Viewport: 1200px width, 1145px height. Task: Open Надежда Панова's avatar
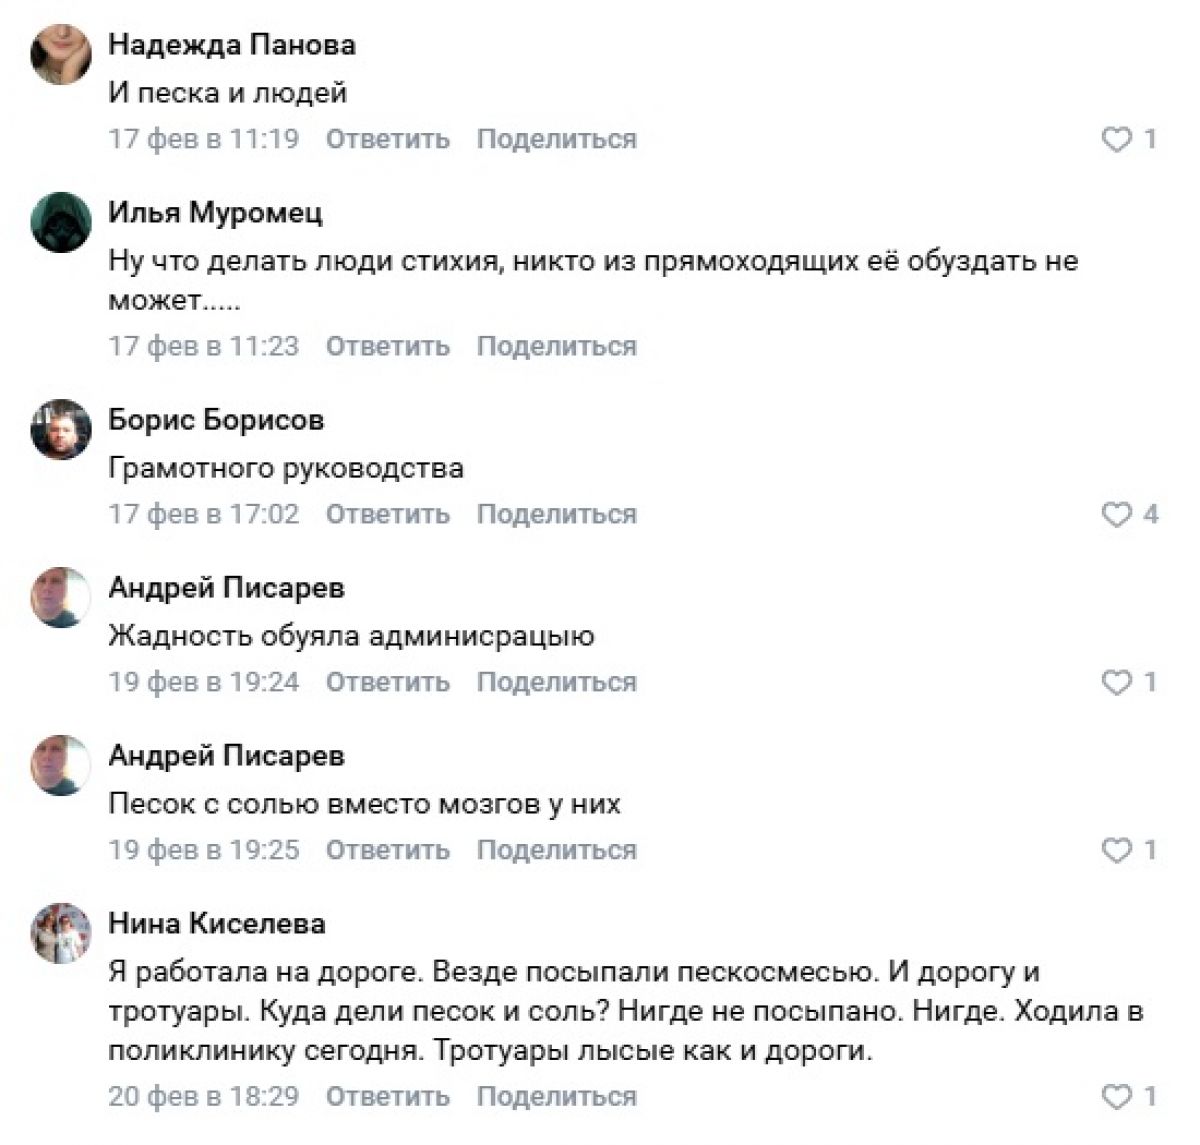click(x=61, y=56)
